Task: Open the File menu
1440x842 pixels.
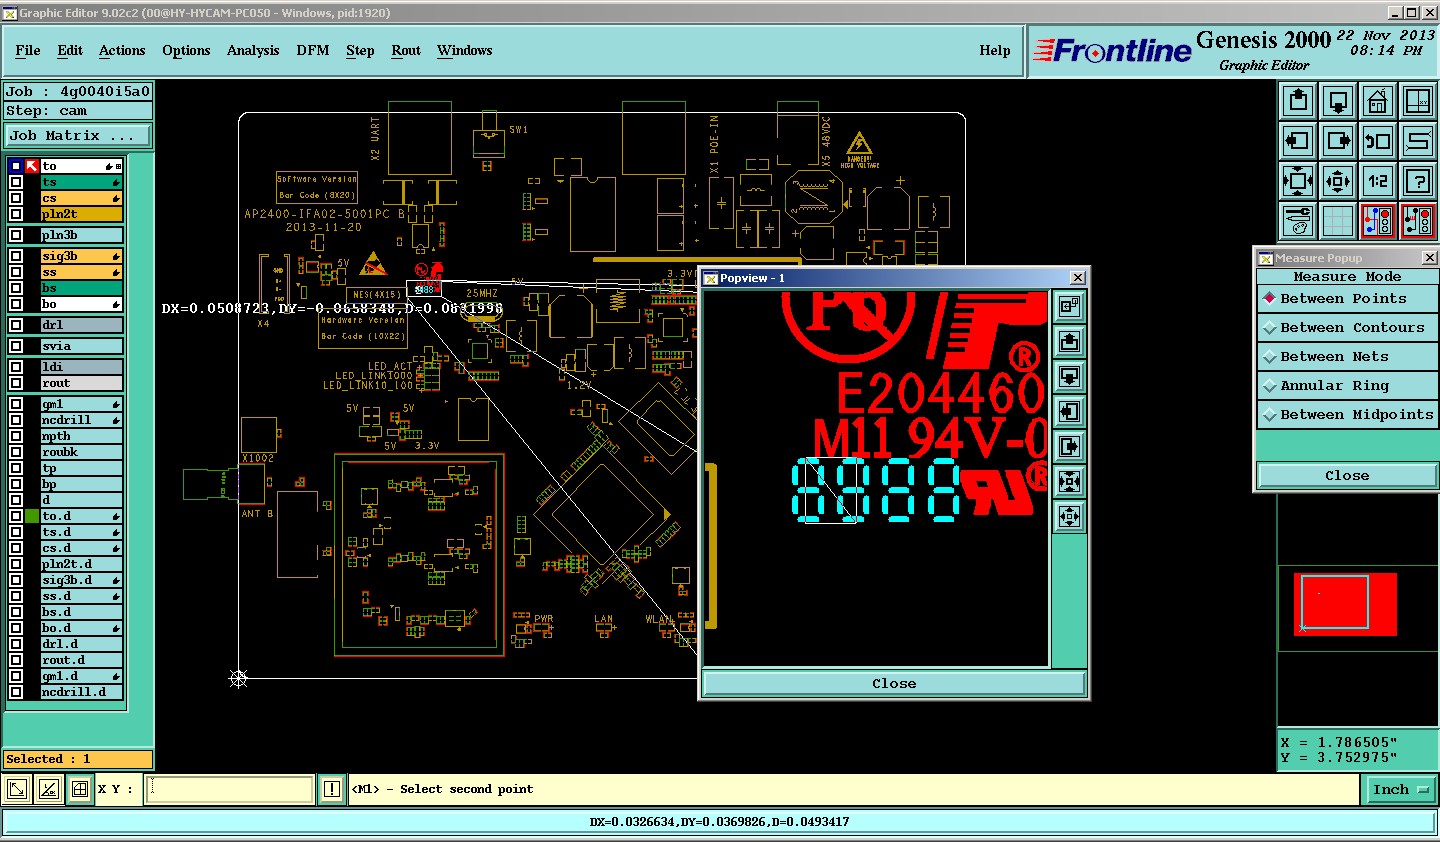Action: pos(28,50)
